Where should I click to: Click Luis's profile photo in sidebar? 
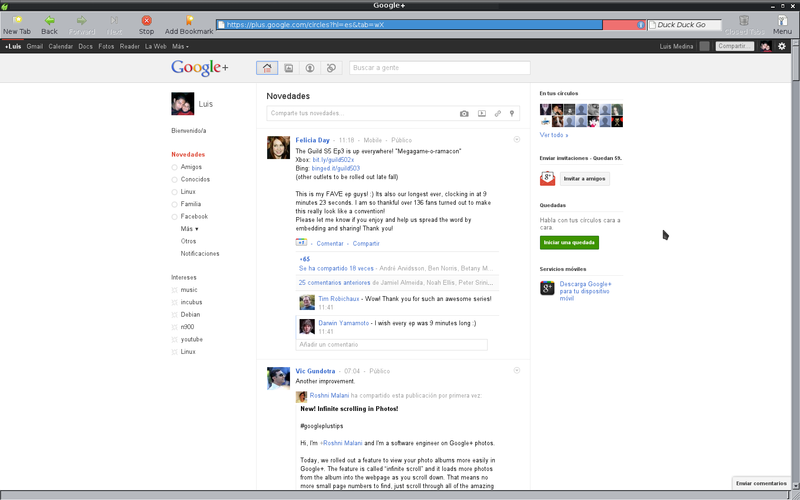click(183, 104)
